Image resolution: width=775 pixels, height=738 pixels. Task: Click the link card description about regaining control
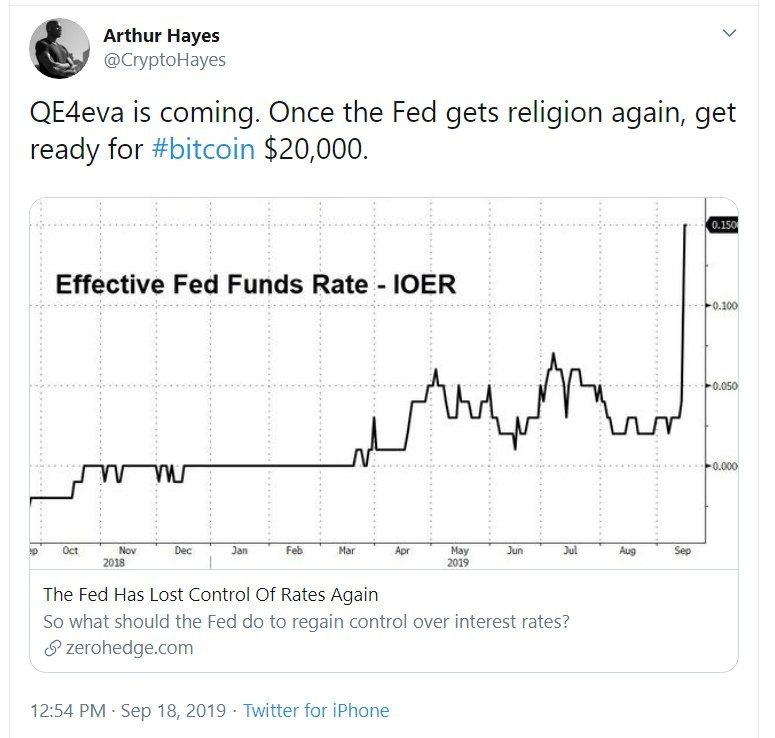(306, 621)
